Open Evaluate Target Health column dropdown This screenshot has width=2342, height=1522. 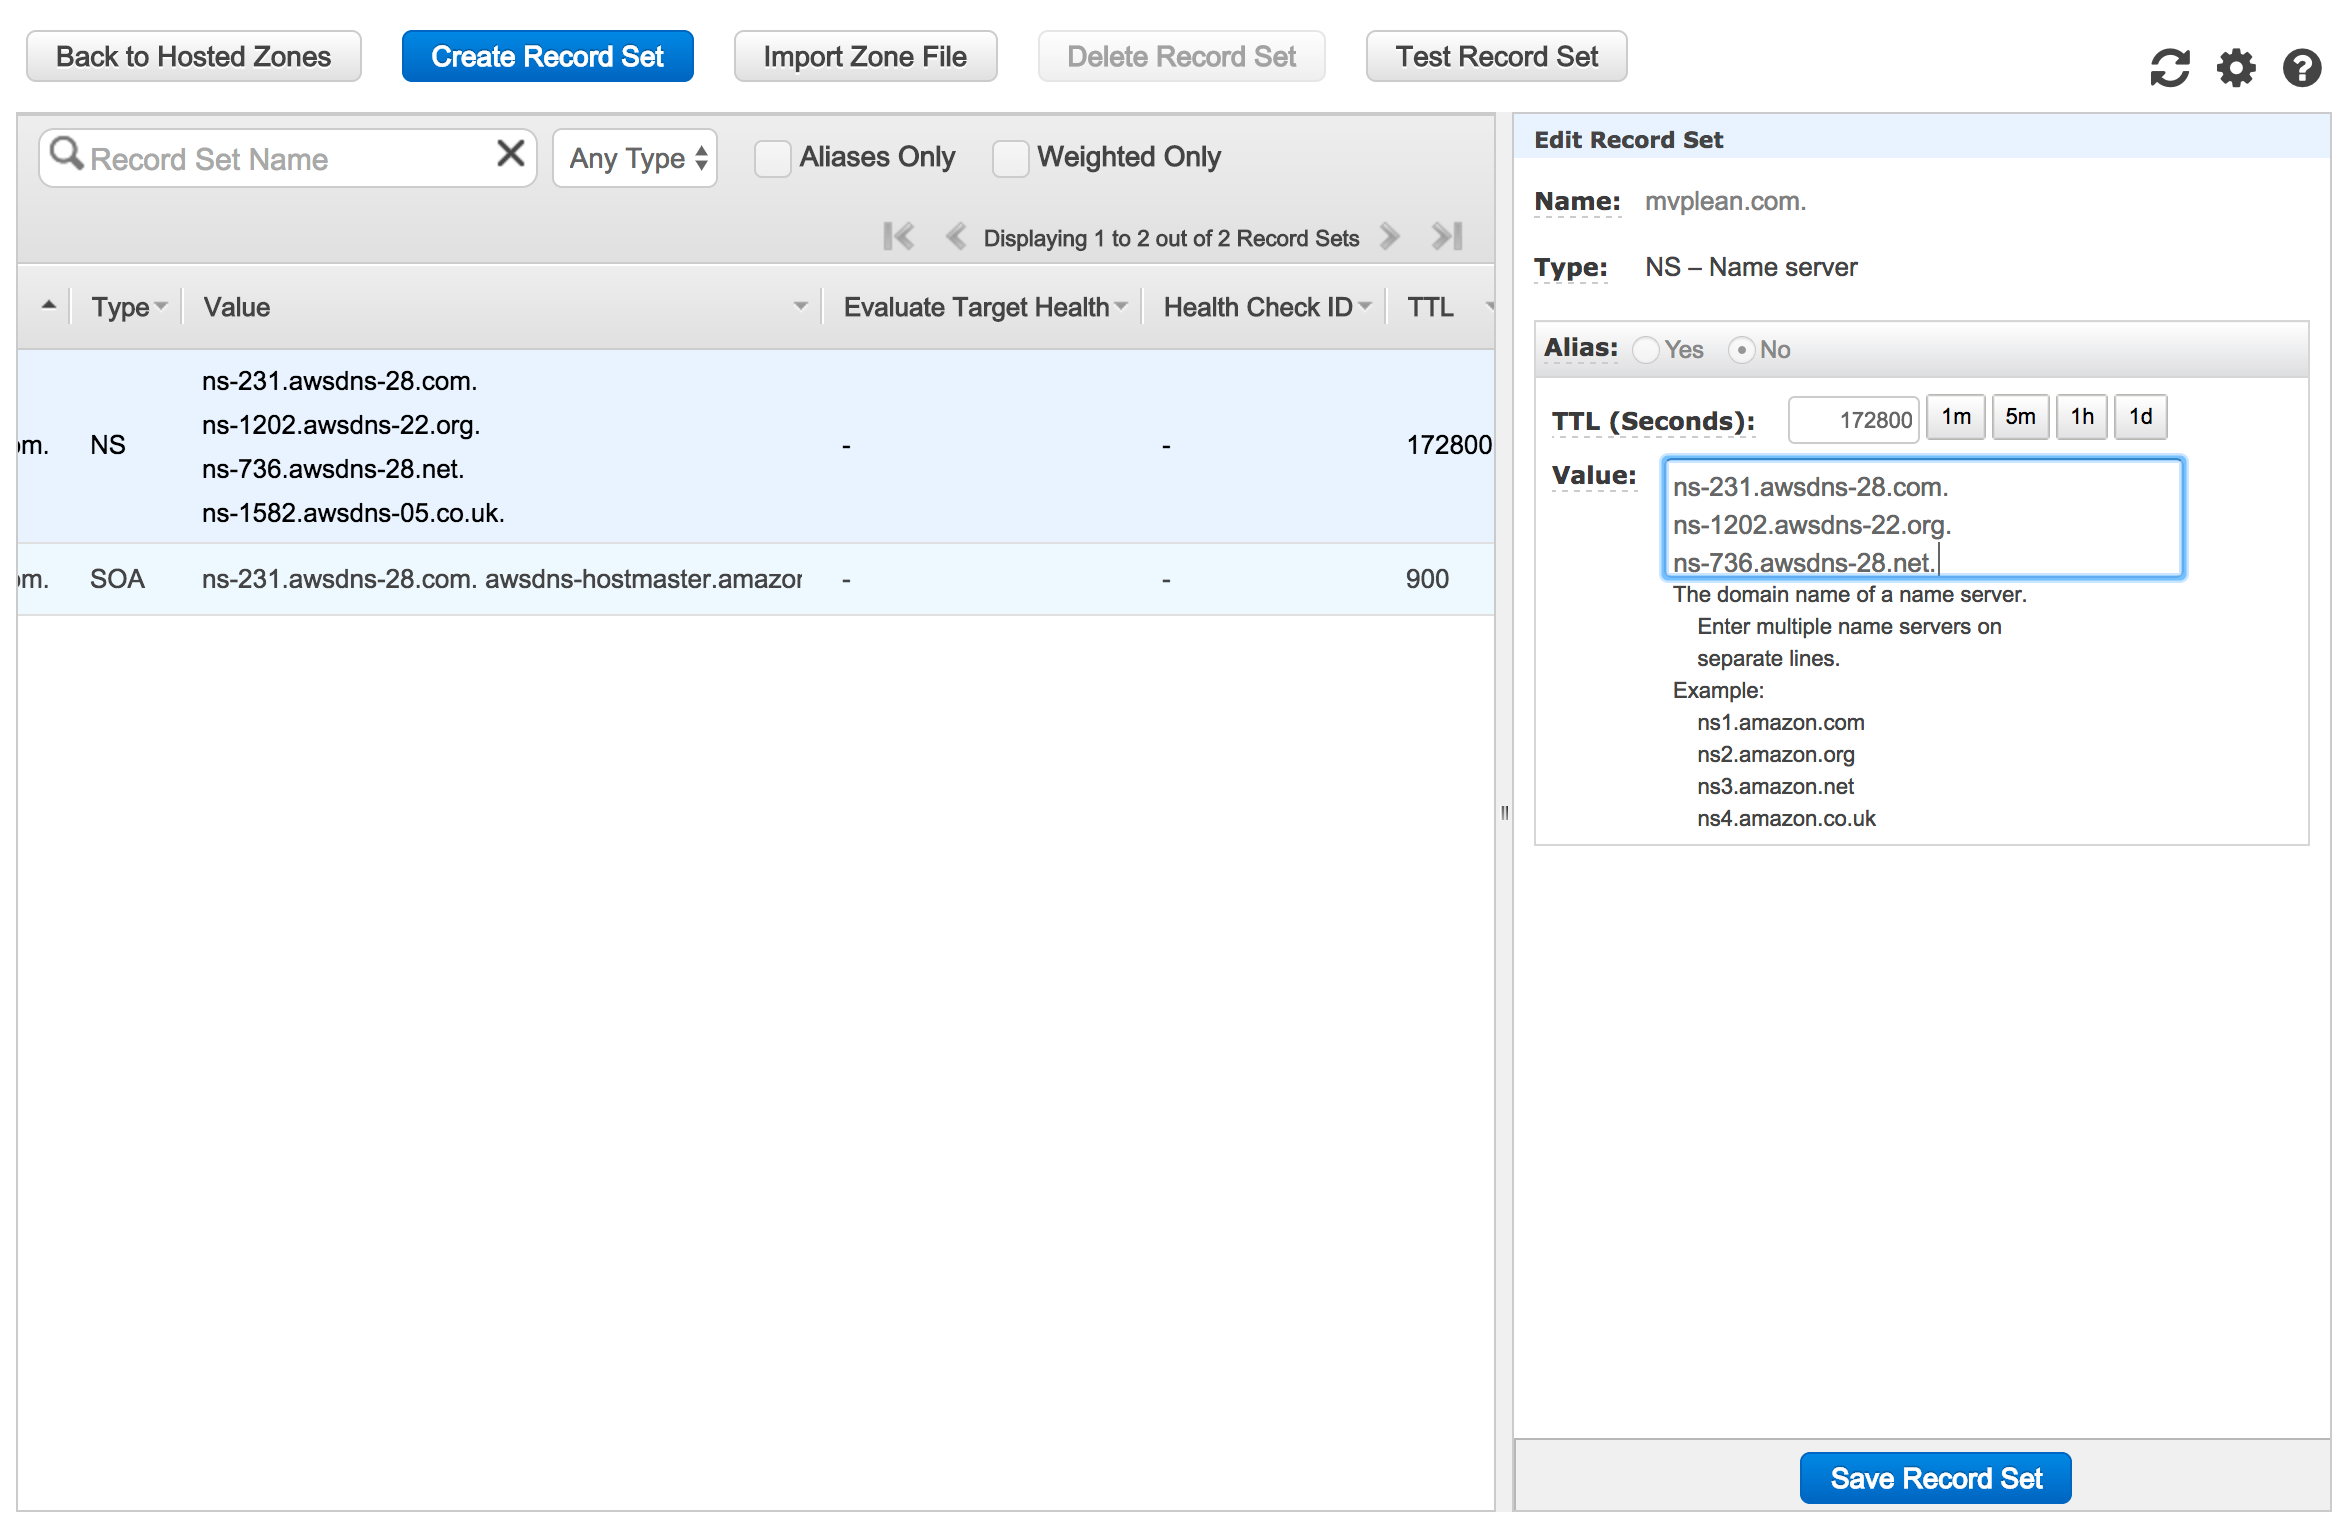tap(1120, 306)
